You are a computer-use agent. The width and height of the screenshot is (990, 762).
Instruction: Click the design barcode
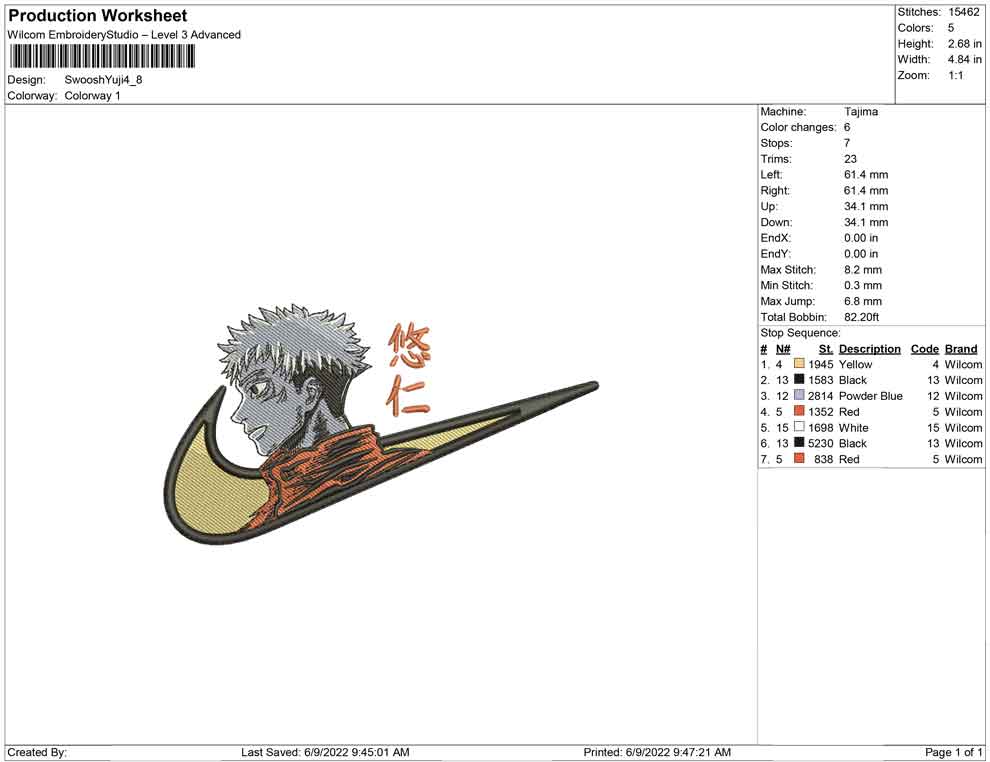102,57
